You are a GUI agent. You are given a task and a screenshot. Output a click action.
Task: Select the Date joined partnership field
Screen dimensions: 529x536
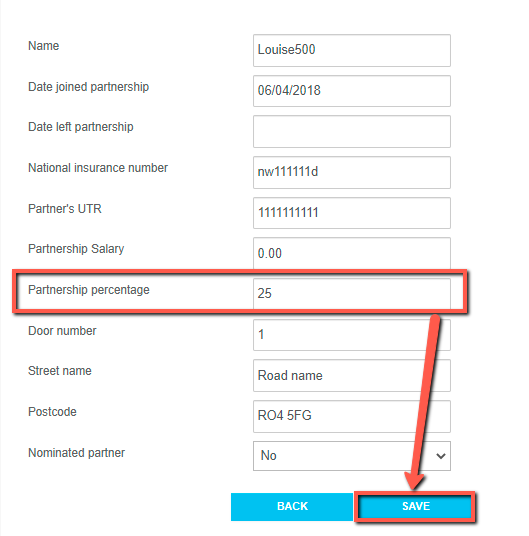pyautogui.click(x=352, y=91)
